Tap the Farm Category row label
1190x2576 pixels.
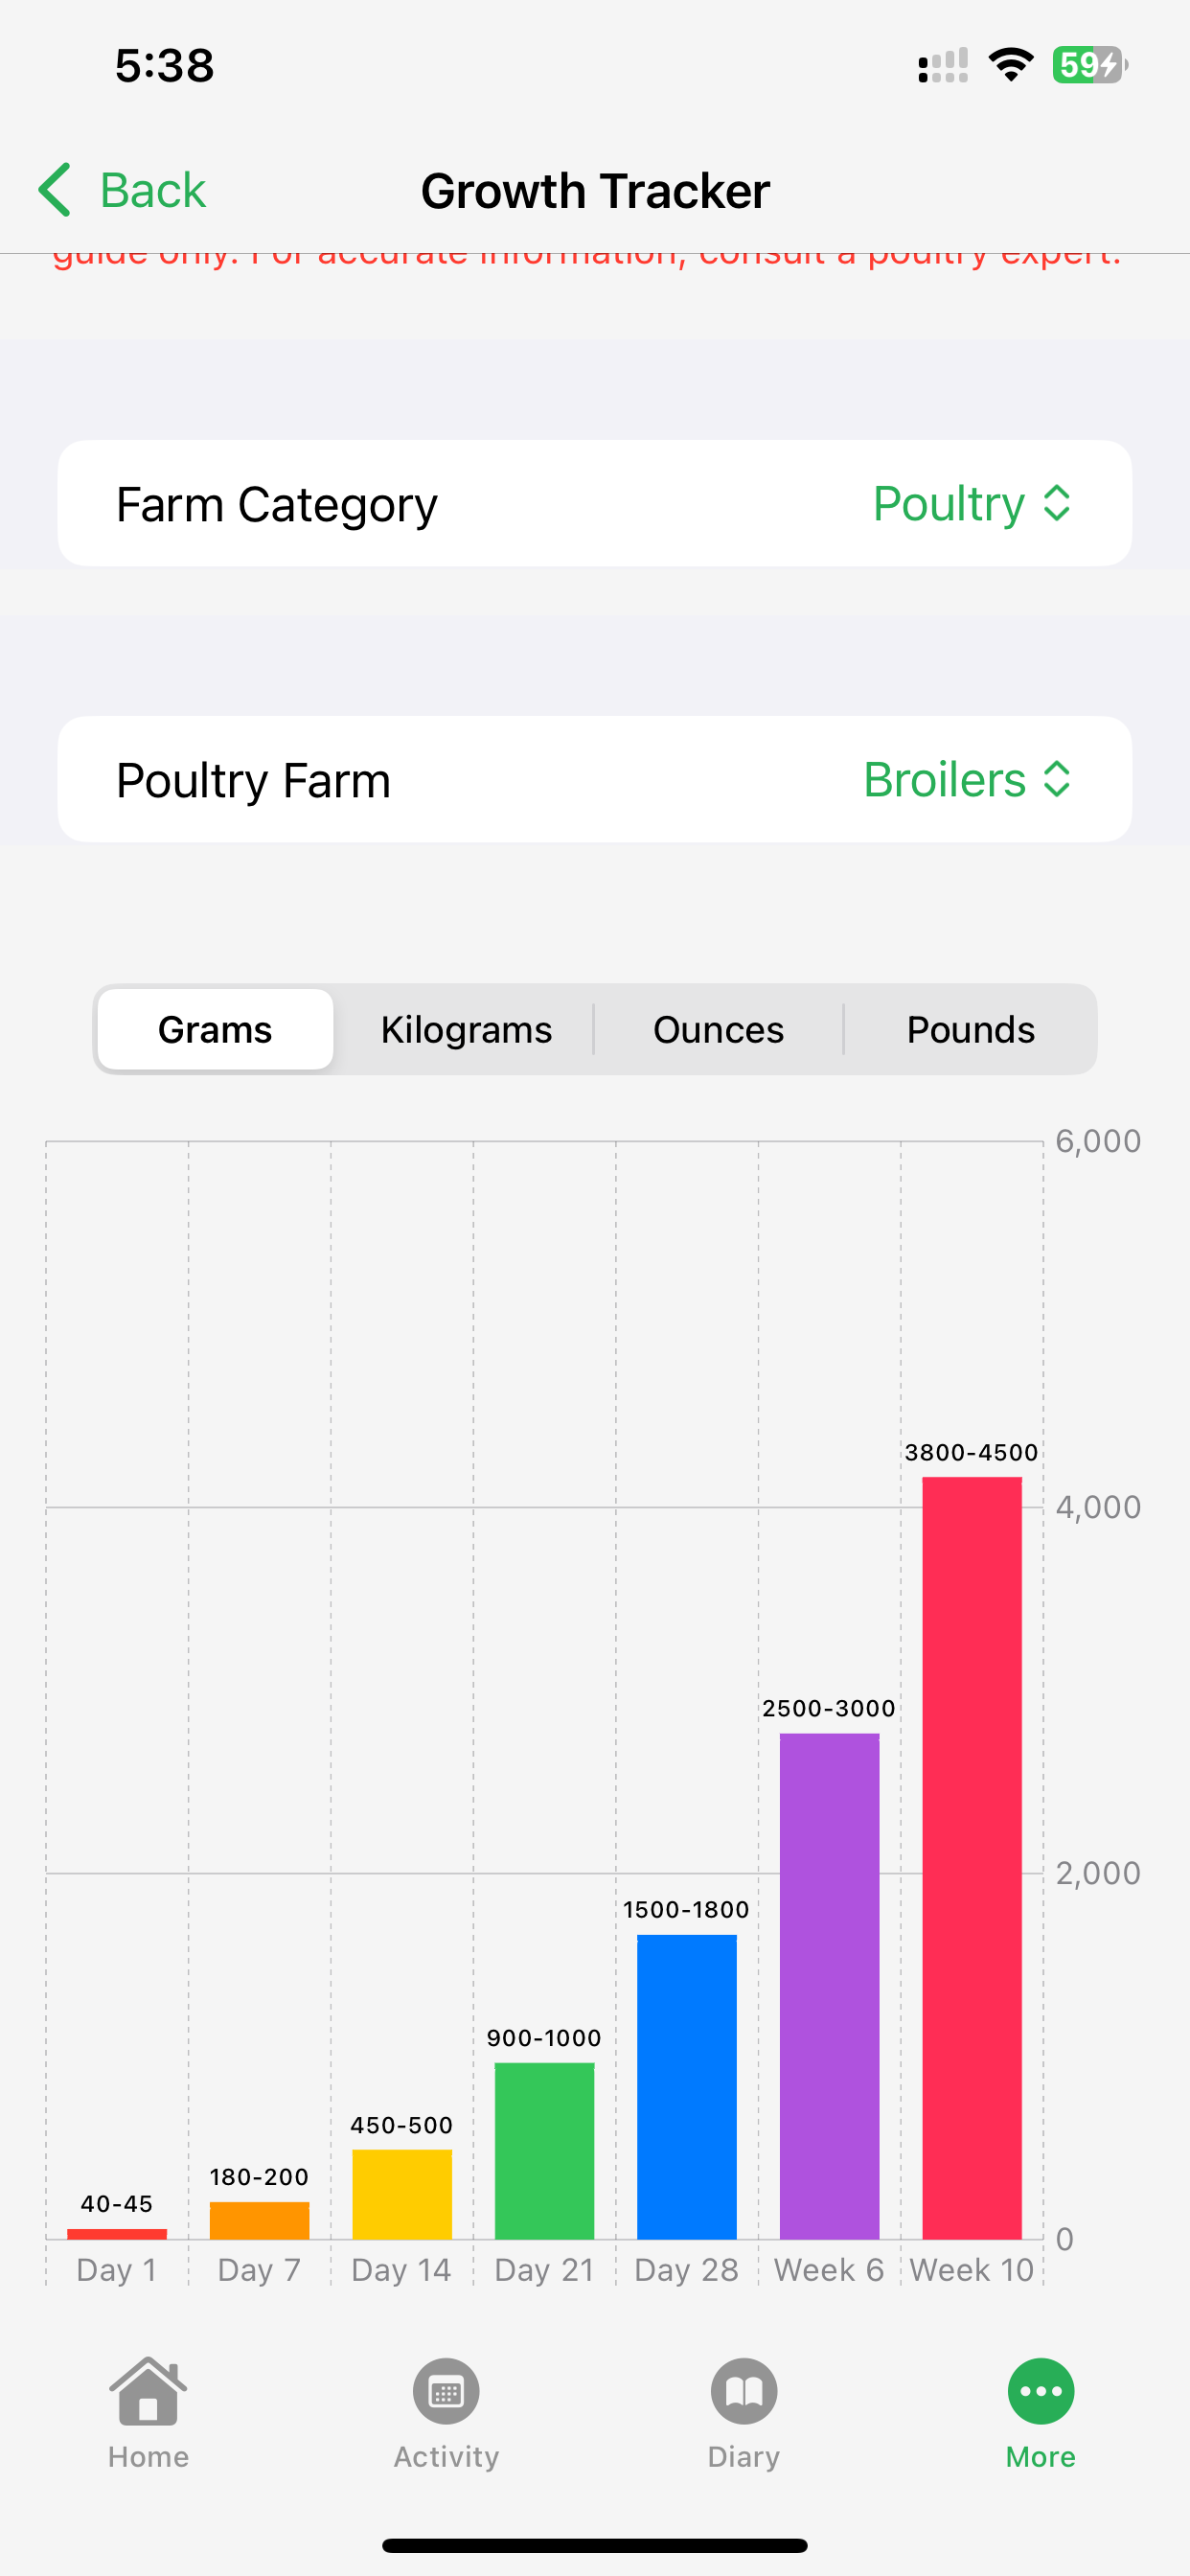pyautogui.click(x=277, y=504)
